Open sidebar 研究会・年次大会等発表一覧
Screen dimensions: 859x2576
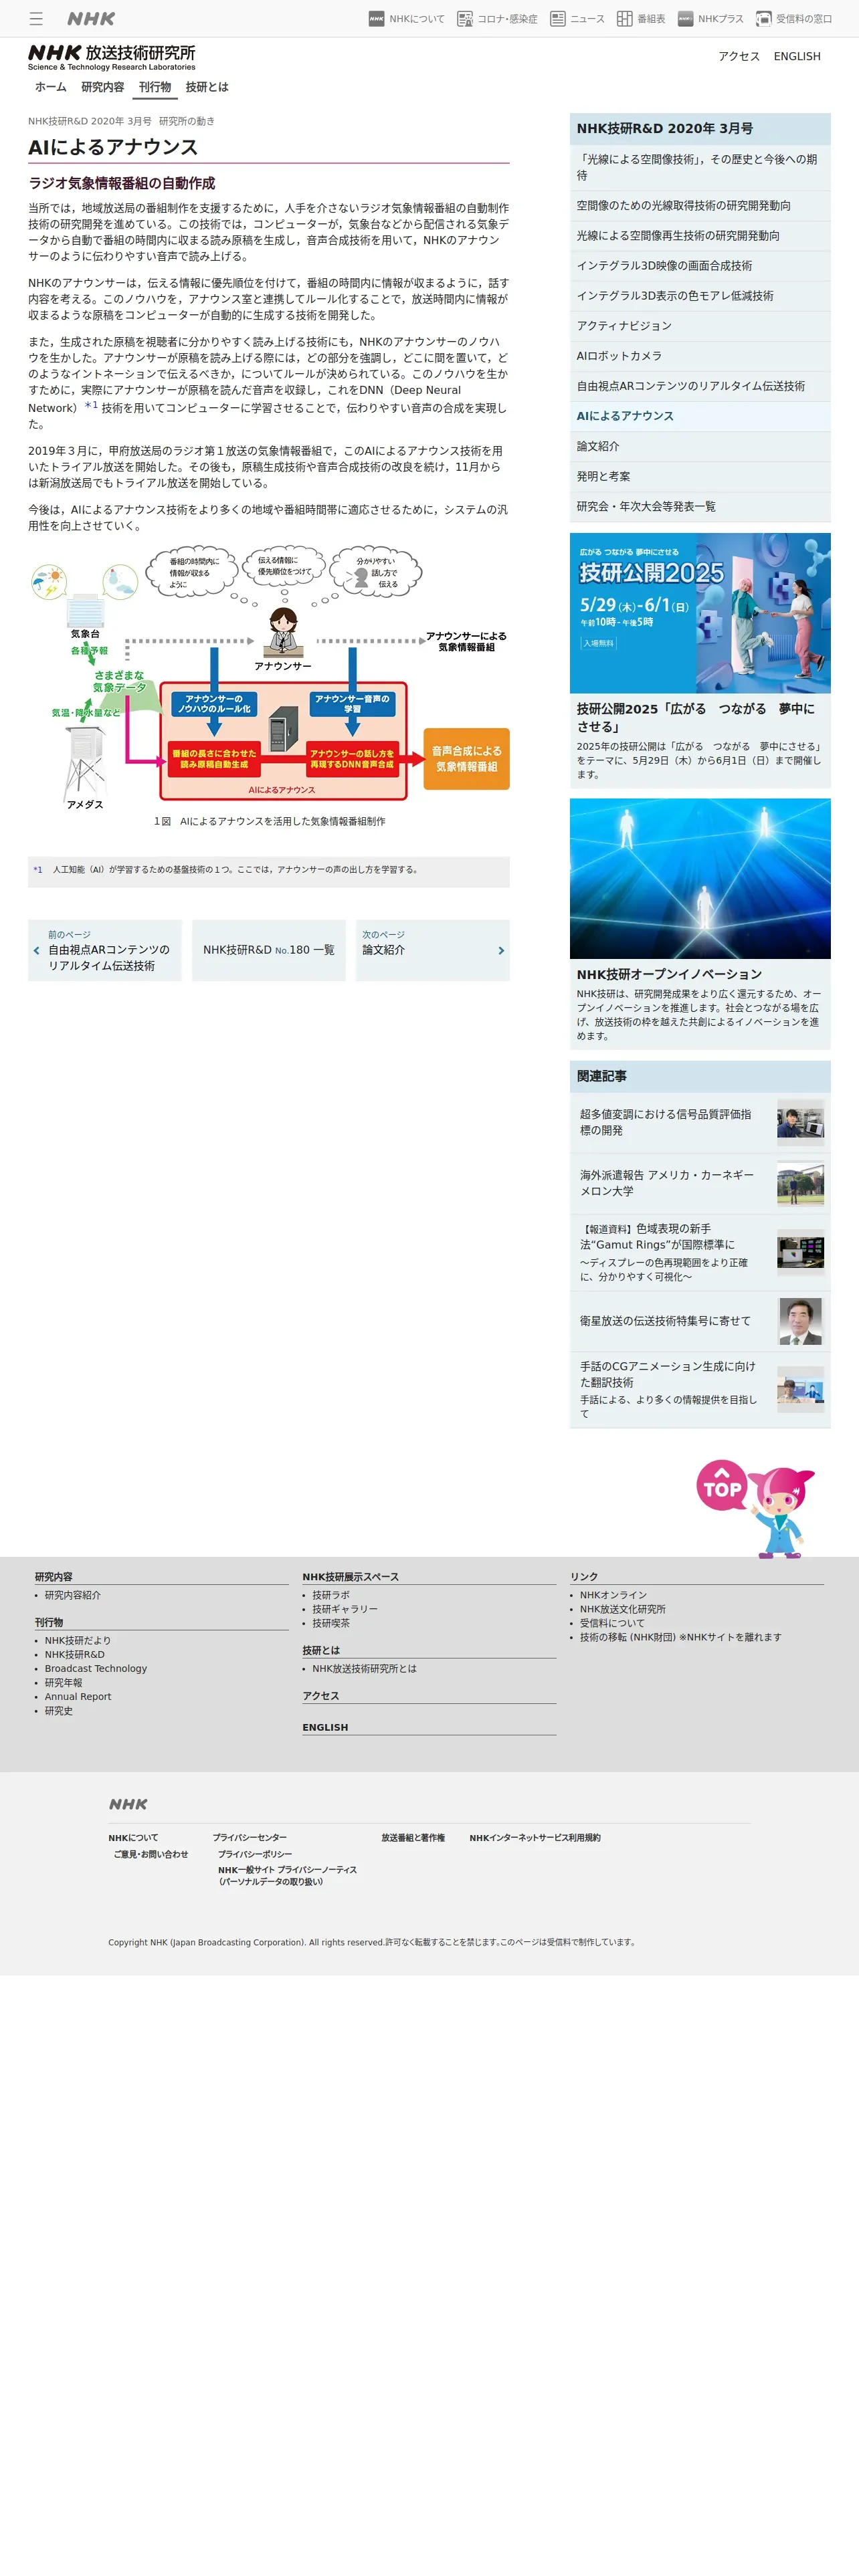click(x=700, y=506)
